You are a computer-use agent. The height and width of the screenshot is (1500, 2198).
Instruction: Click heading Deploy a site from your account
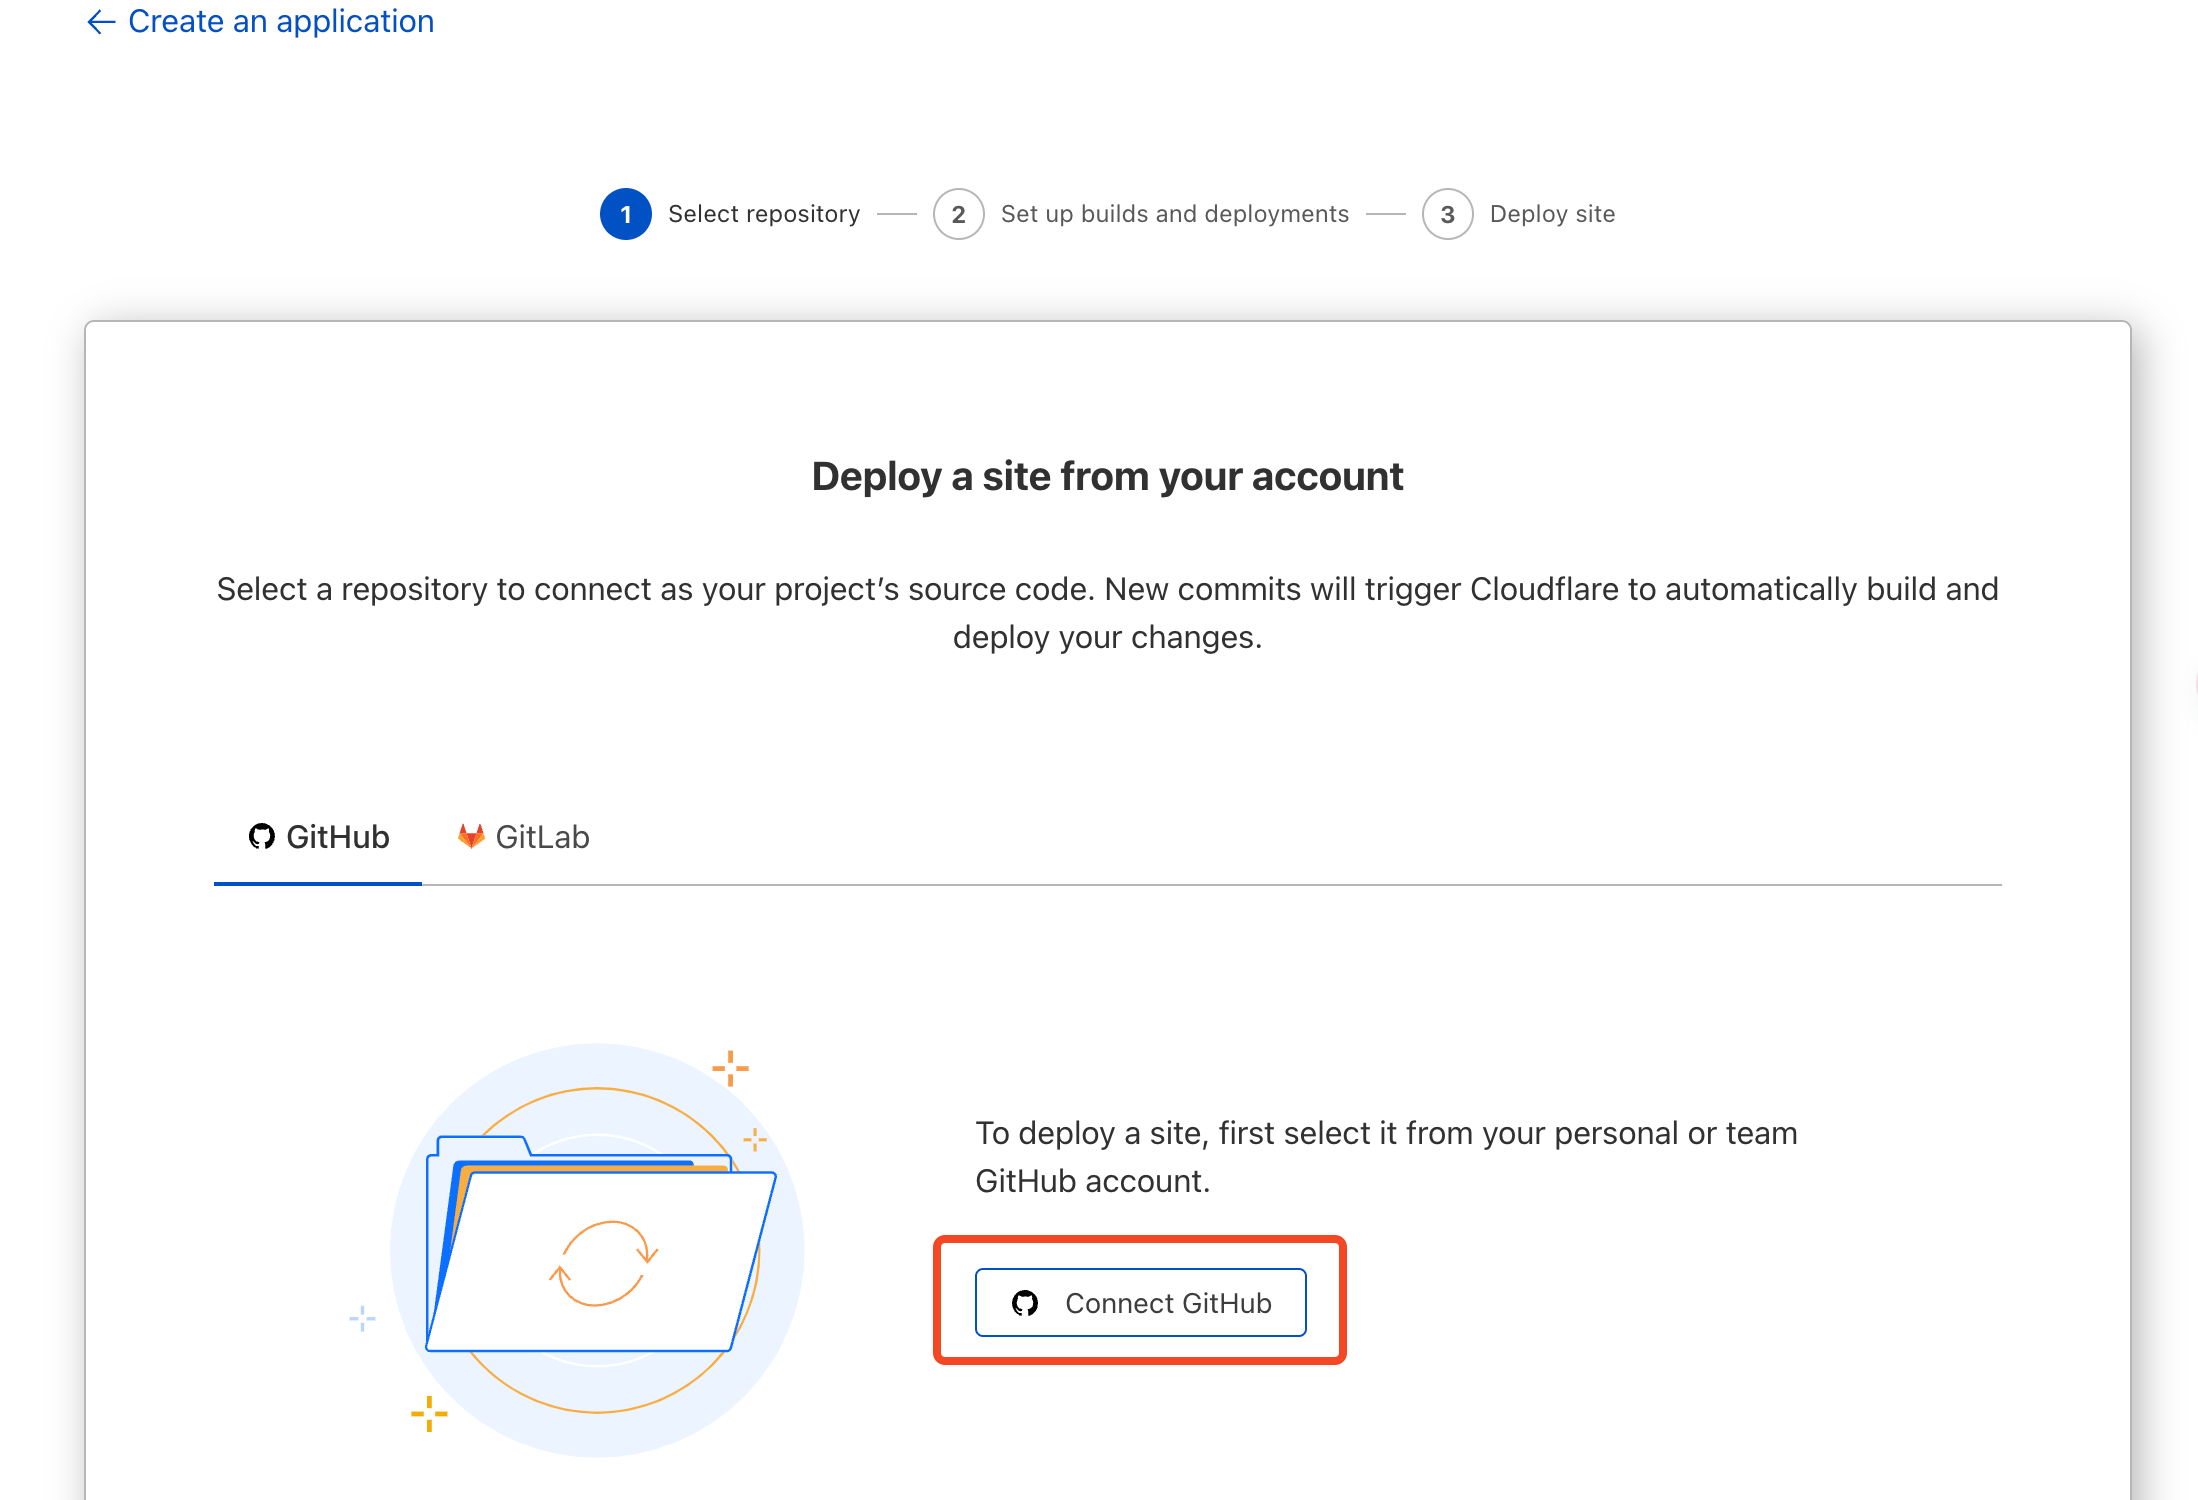[1107, 477]
